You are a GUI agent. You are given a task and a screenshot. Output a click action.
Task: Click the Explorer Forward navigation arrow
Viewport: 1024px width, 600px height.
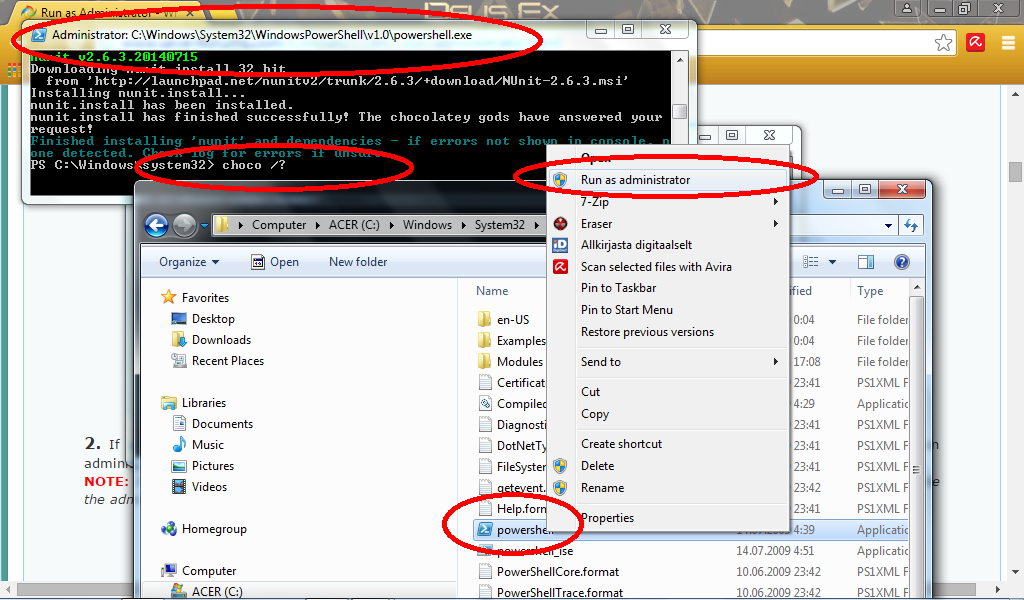pos(185,225)
